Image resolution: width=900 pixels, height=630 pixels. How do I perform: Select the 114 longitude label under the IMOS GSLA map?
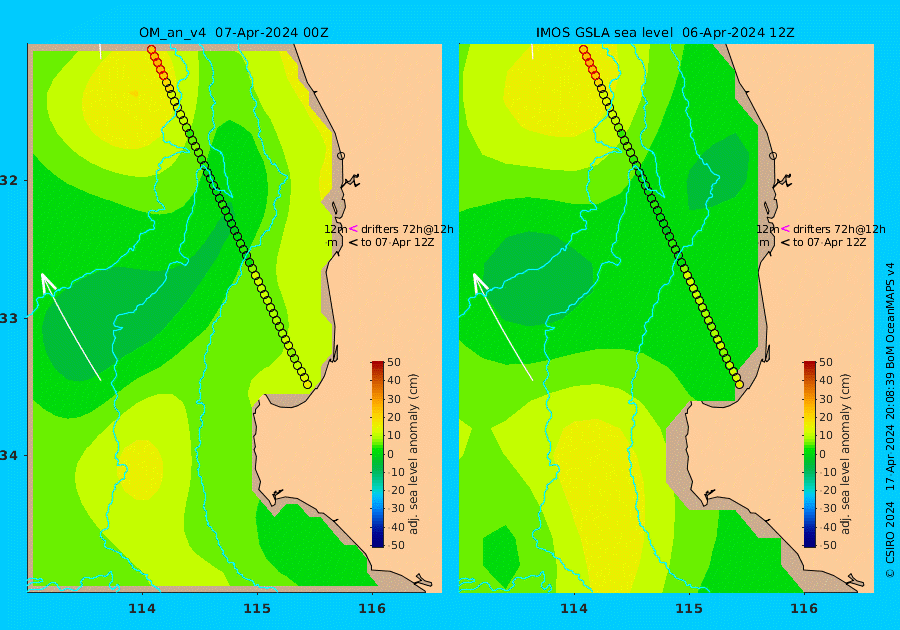[573, 609]
